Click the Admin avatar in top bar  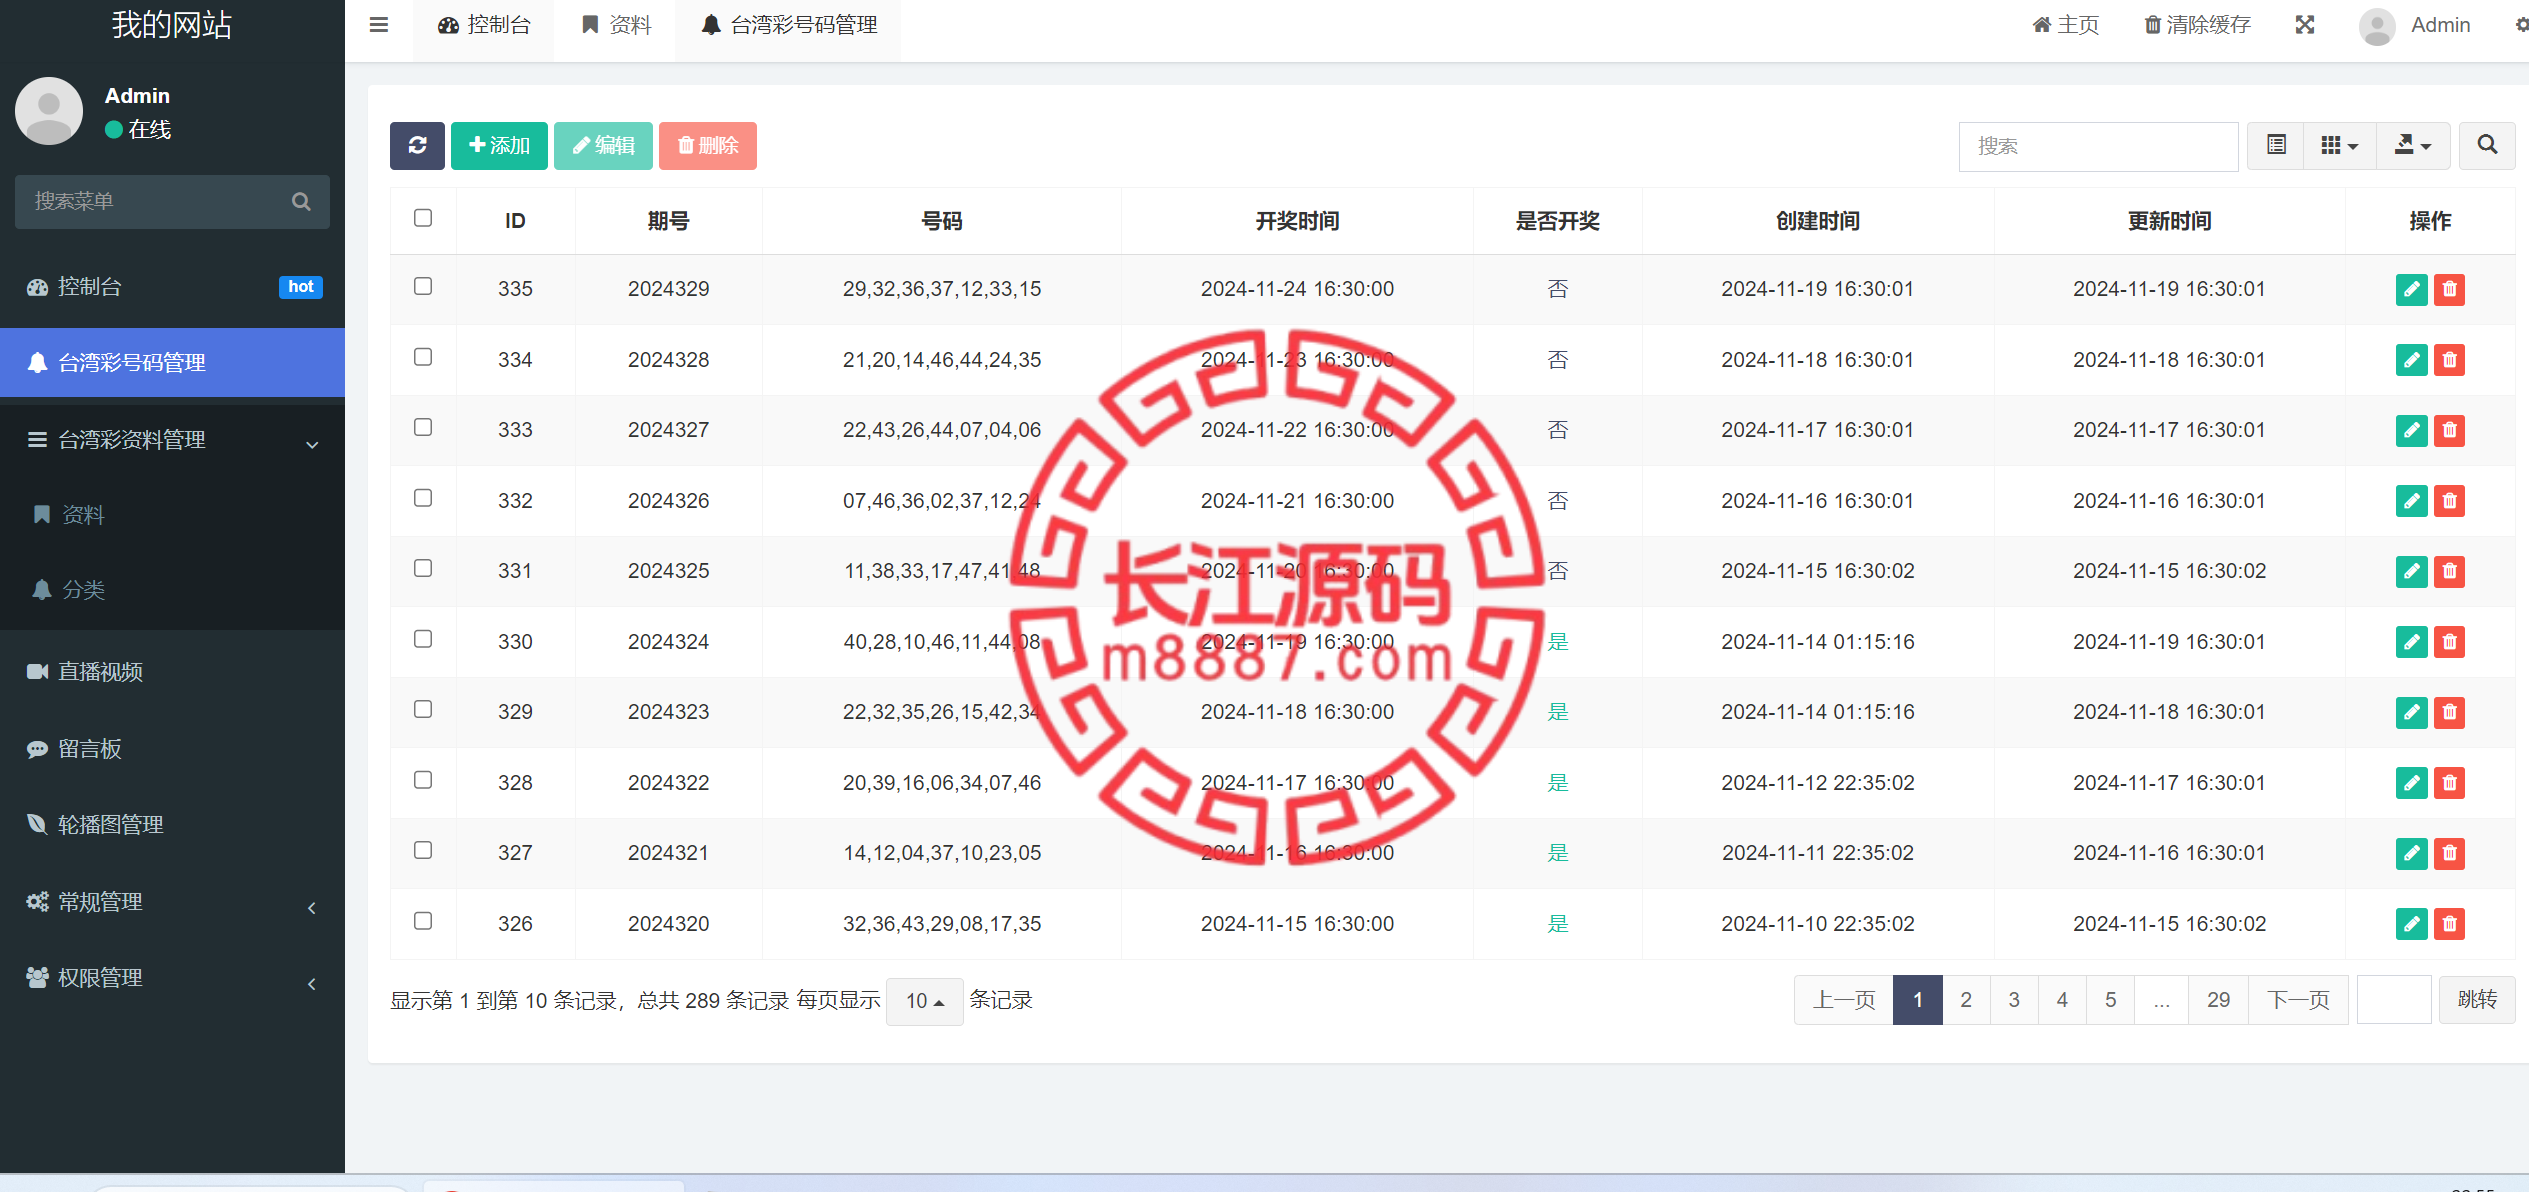point(2377,26)
